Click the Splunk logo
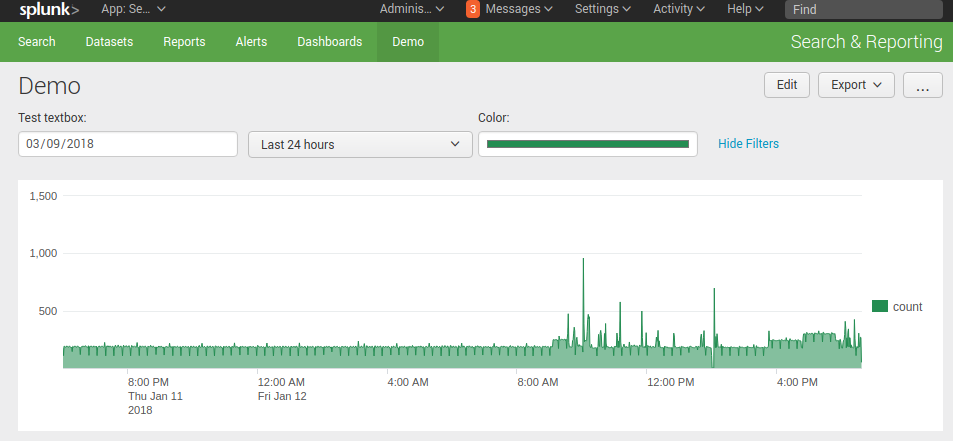Screen dimensions: 953x441 click(x=49, y=10)
